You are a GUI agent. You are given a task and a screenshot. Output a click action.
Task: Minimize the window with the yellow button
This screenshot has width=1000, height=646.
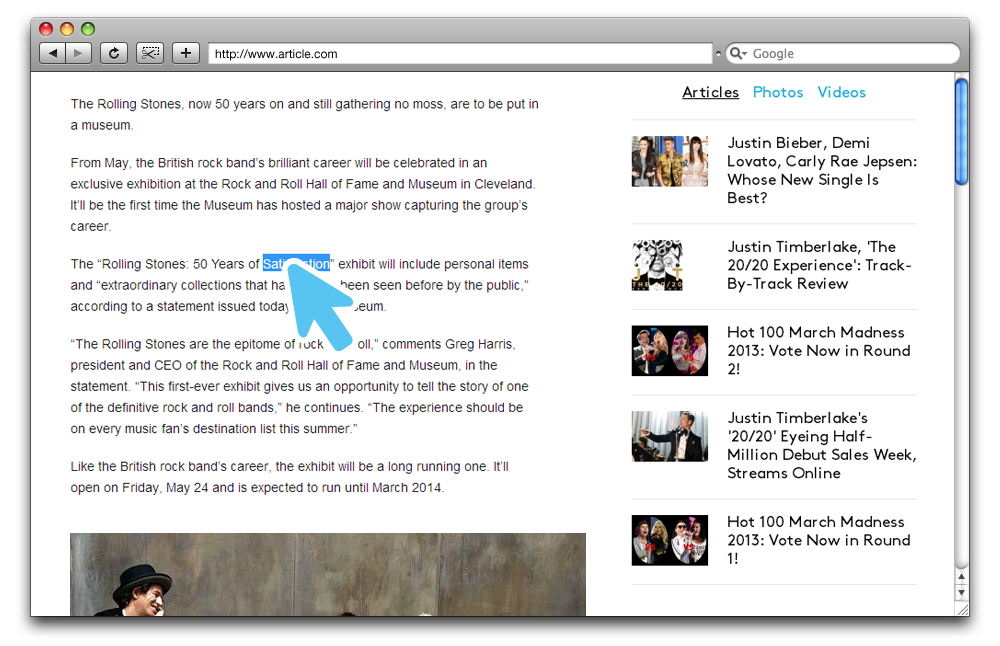tap(67, 29)
